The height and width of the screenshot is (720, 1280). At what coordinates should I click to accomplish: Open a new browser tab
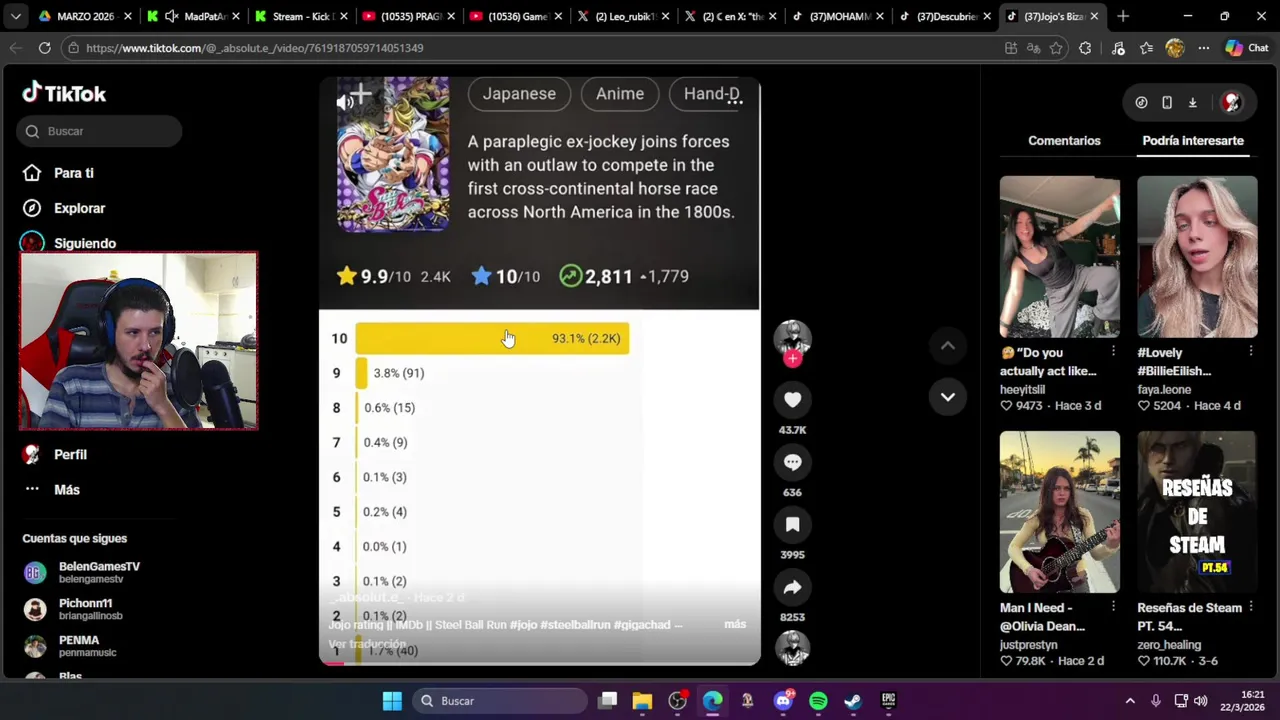coord(1123,16)
